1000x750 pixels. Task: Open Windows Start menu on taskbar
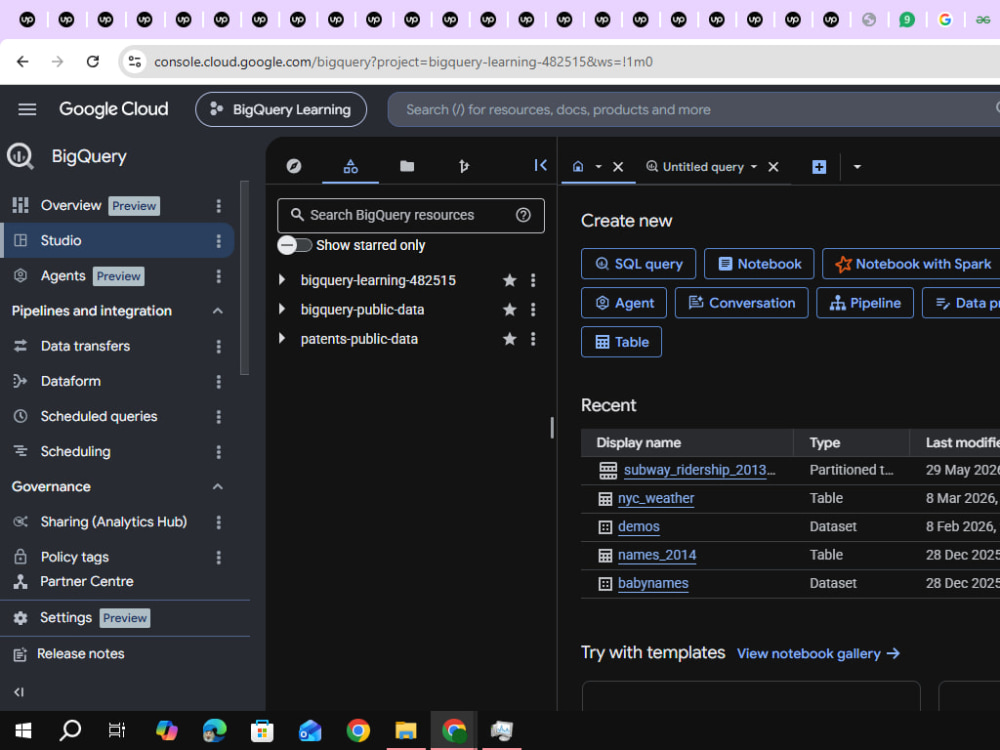(x=24, y=730)
